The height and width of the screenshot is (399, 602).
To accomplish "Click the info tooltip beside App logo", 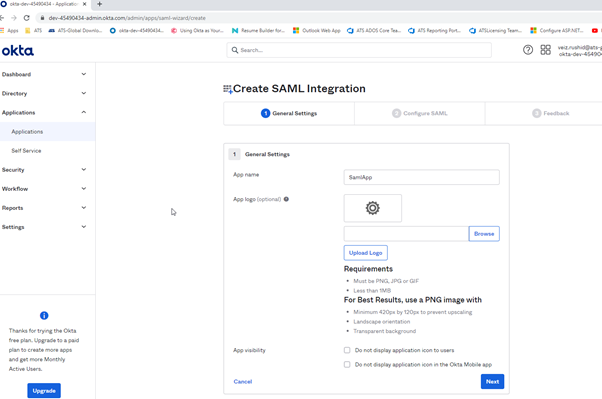I will [286, 199].
